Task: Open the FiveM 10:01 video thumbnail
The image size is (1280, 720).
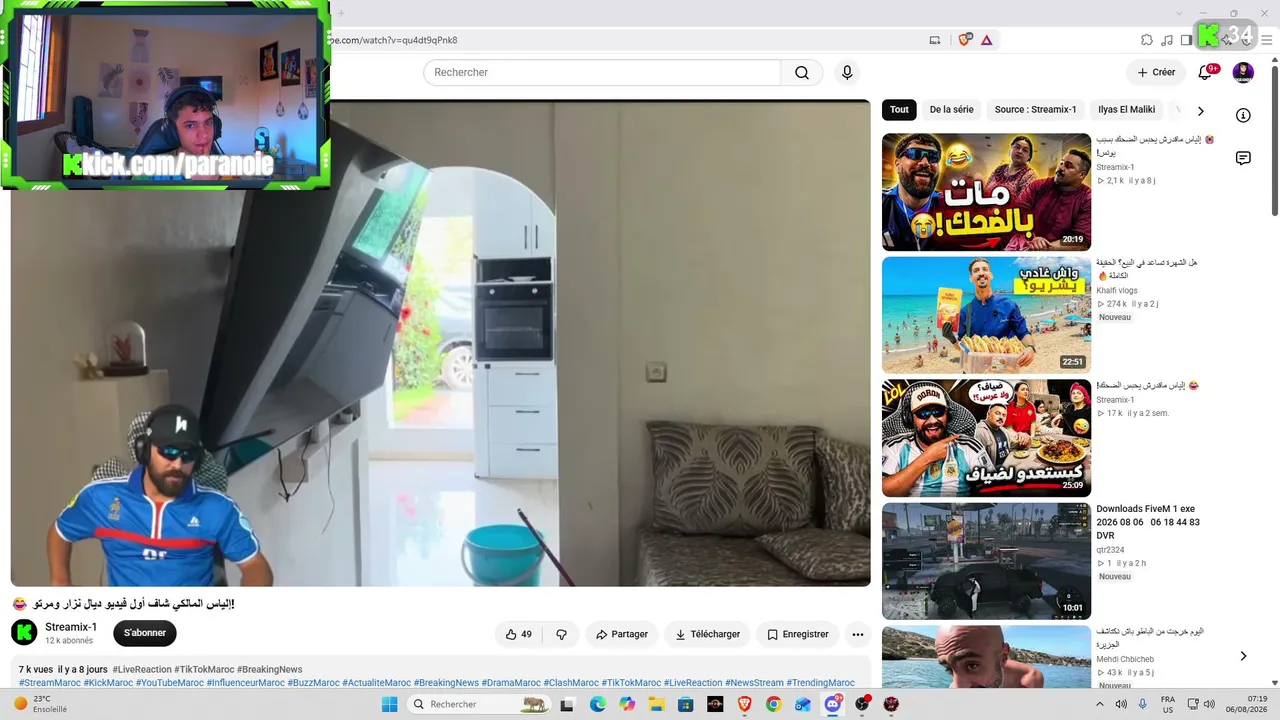Action: 986,561
